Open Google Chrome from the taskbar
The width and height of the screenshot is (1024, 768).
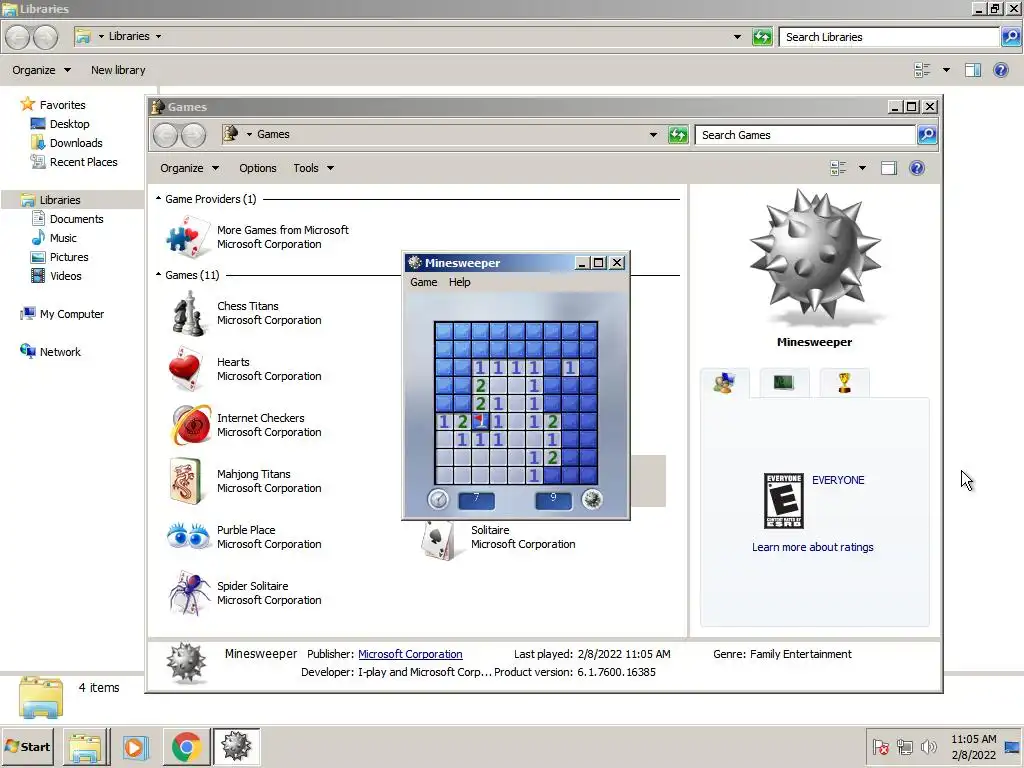187,746
